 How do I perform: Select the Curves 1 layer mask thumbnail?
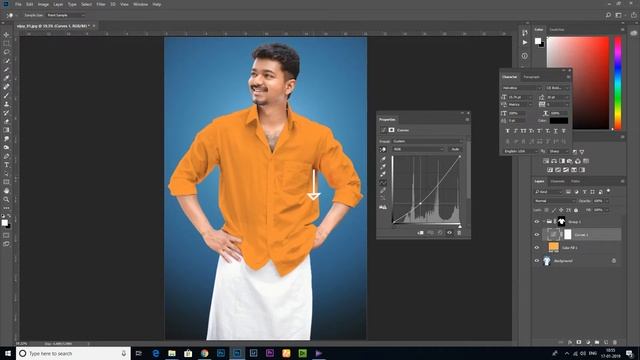pyautogui.click(x=568, y=235)
